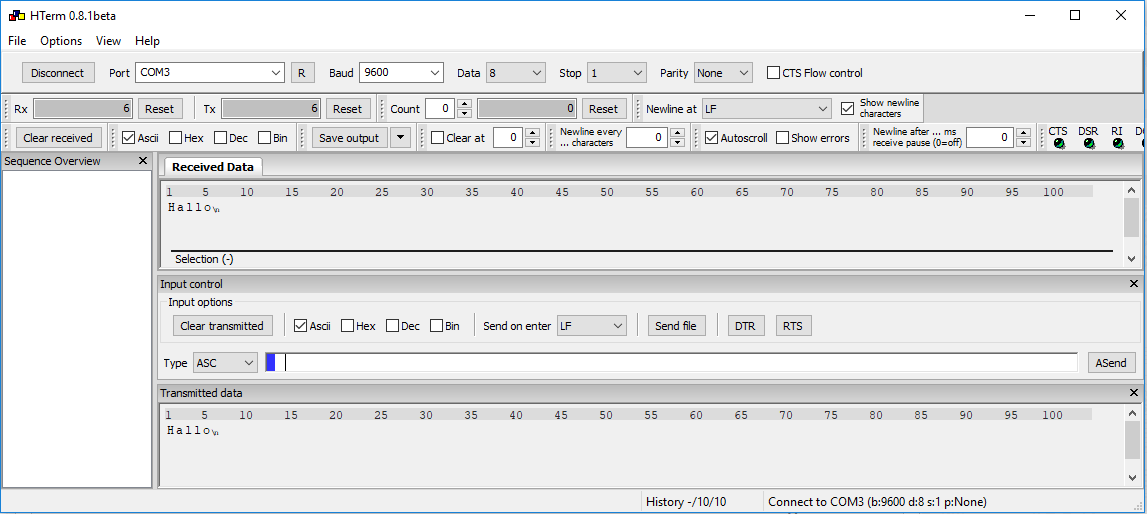Open the Options menu
1147x514 pixels.
click(x=61, y=41)
